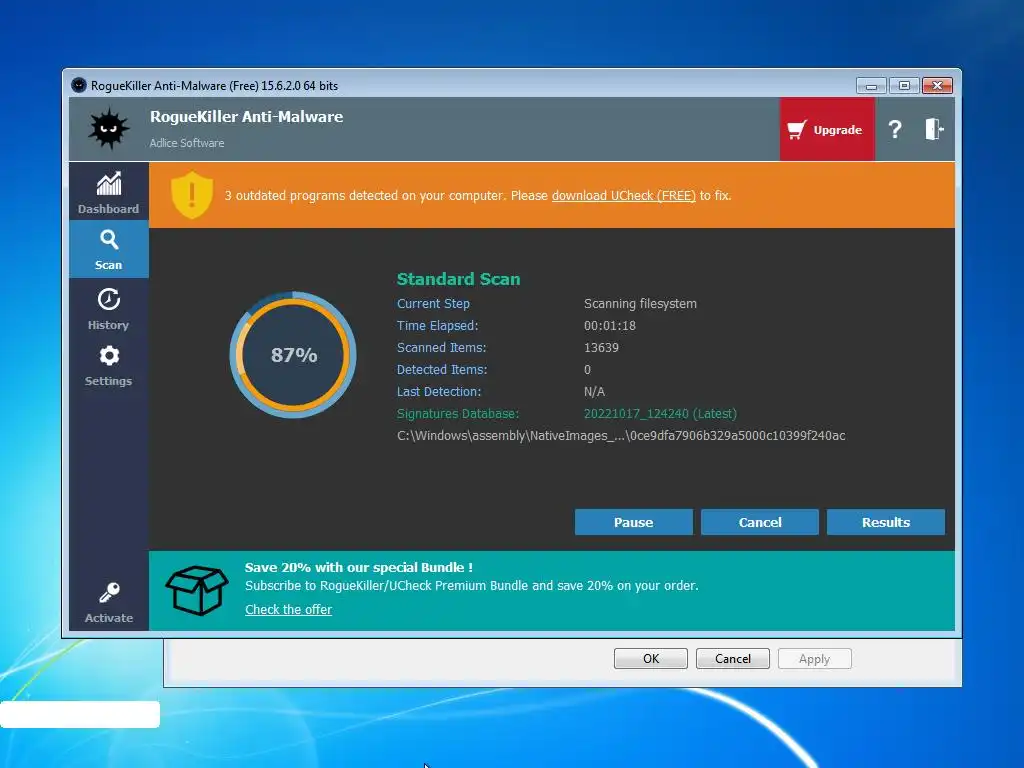Click the 87% circular progress indicator
This screenshot has width=1024, height=768.
click(x=293, y=355)
